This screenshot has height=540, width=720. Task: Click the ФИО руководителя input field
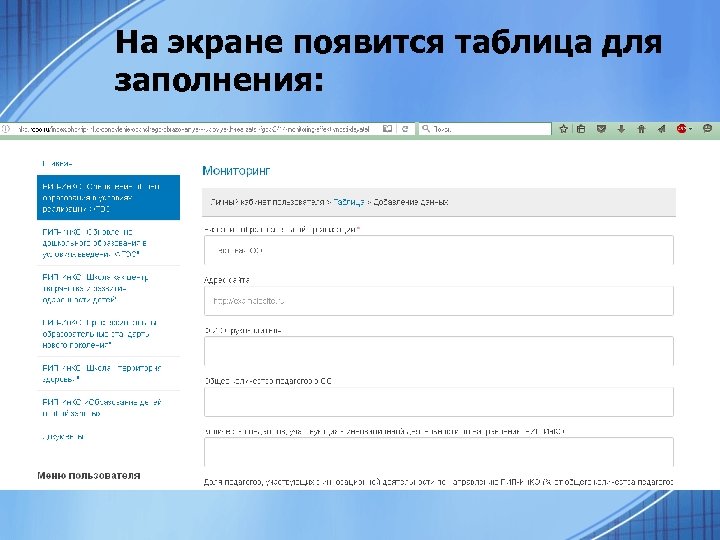tap(439, 351)
